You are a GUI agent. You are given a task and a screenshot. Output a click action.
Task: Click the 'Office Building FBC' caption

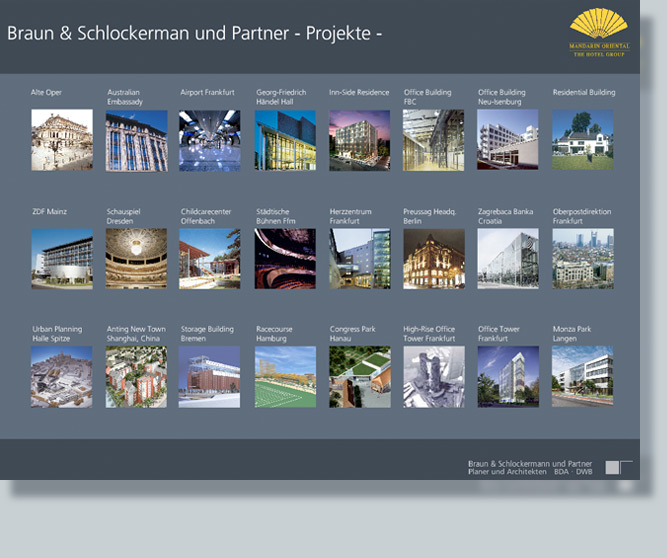point(428,97)
